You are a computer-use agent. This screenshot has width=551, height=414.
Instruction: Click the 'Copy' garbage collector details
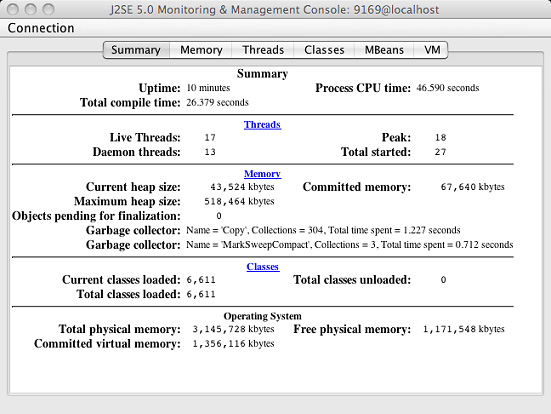[x=323, y=230]
